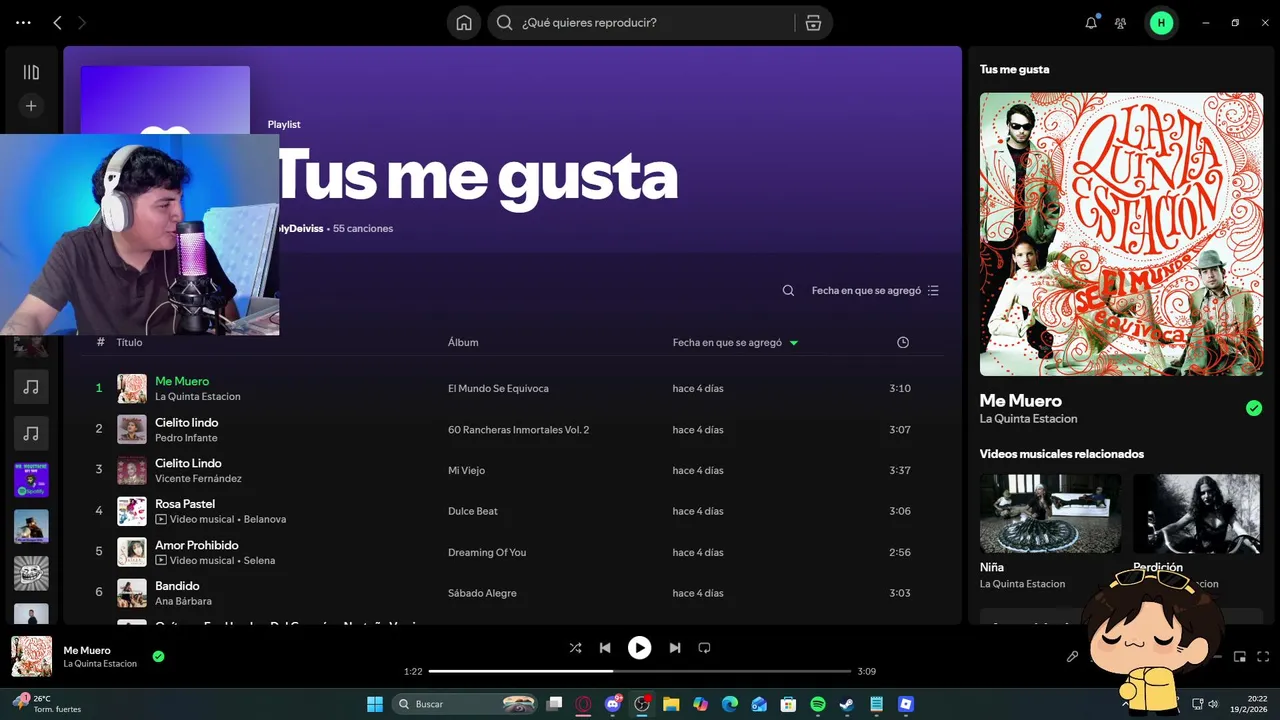Select the Me Muero track title

click(182, 381)
